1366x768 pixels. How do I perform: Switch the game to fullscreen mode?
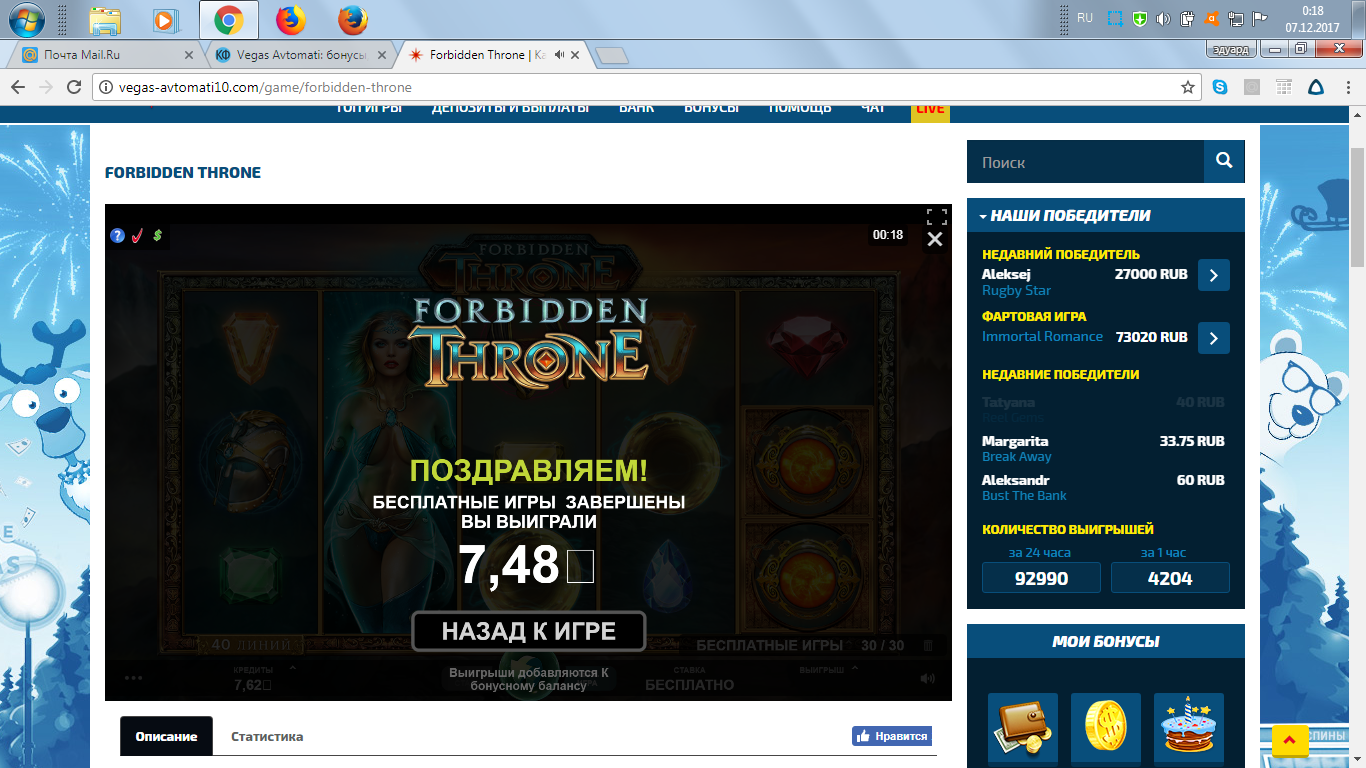936,216
